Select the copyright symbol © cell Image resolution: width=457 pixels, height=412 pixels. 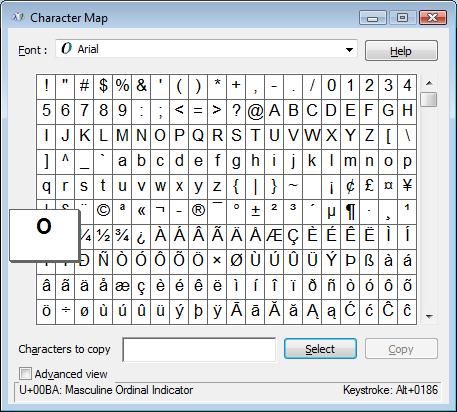pos(103,212)
